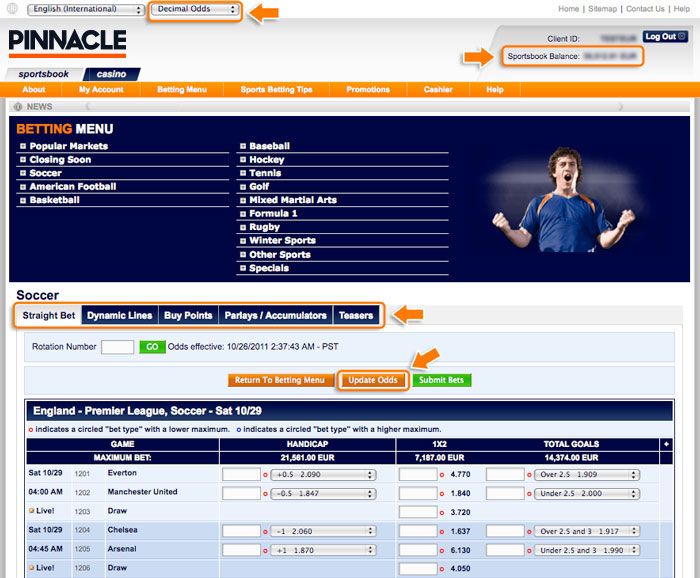Open the Home link at top

click(568, 8)
